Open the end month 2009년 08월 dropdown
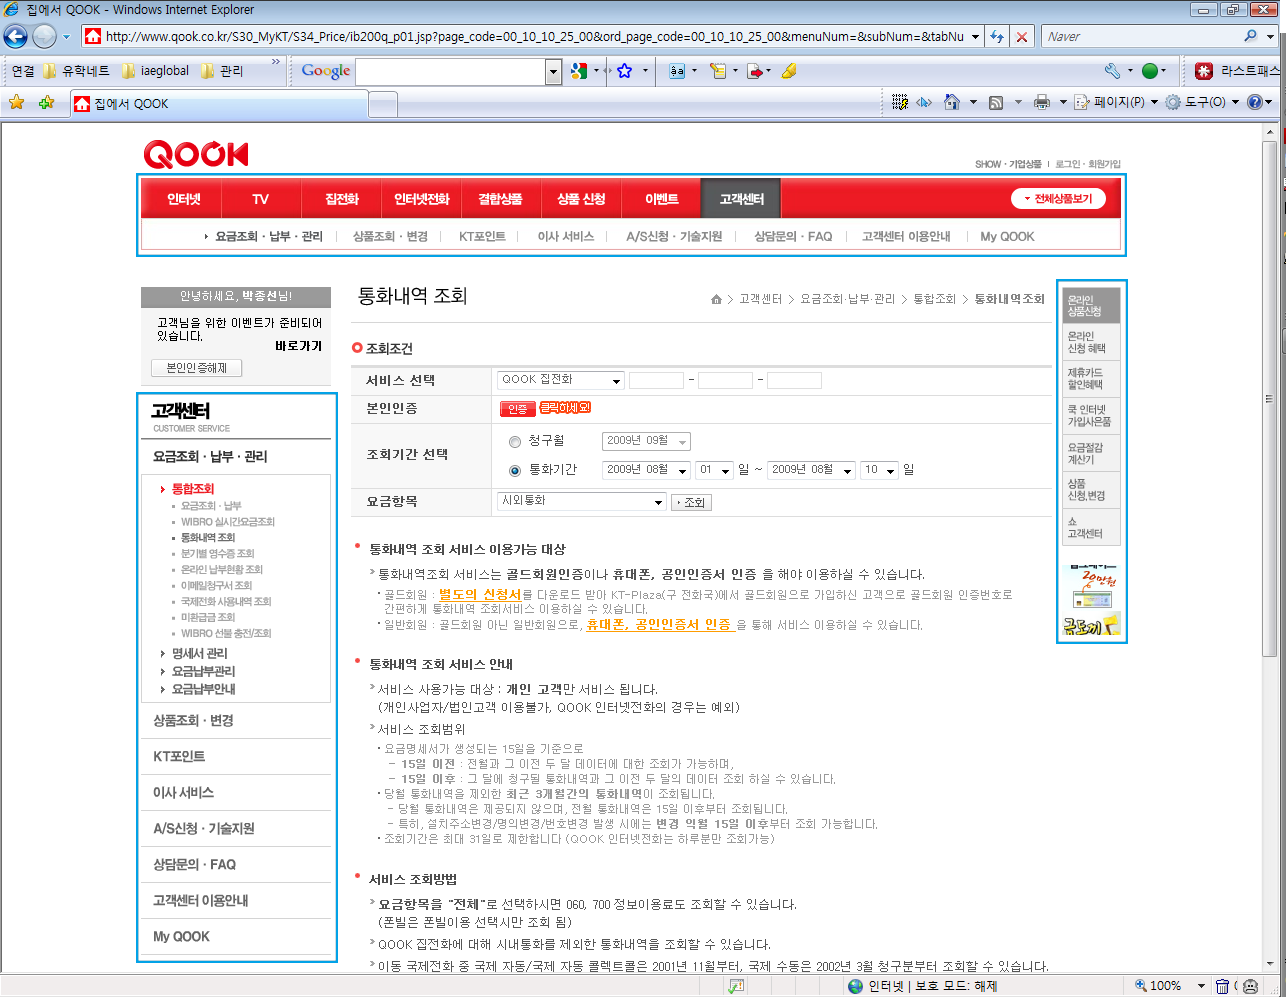Image resolution: width=1286 pixels, height=997 pixels. (x=811, y=470)
